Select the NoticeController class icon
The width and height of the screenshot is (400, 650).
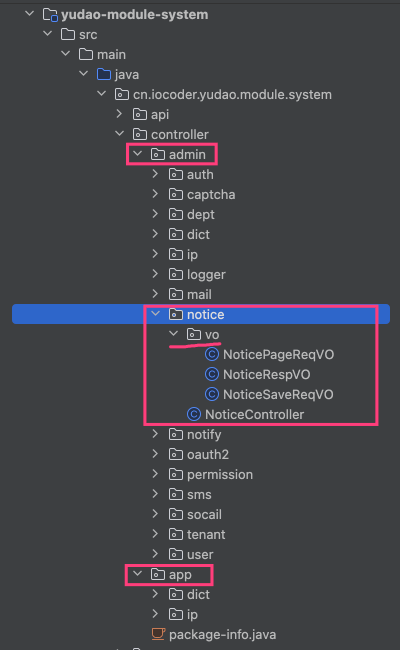[x=194, y=414]
